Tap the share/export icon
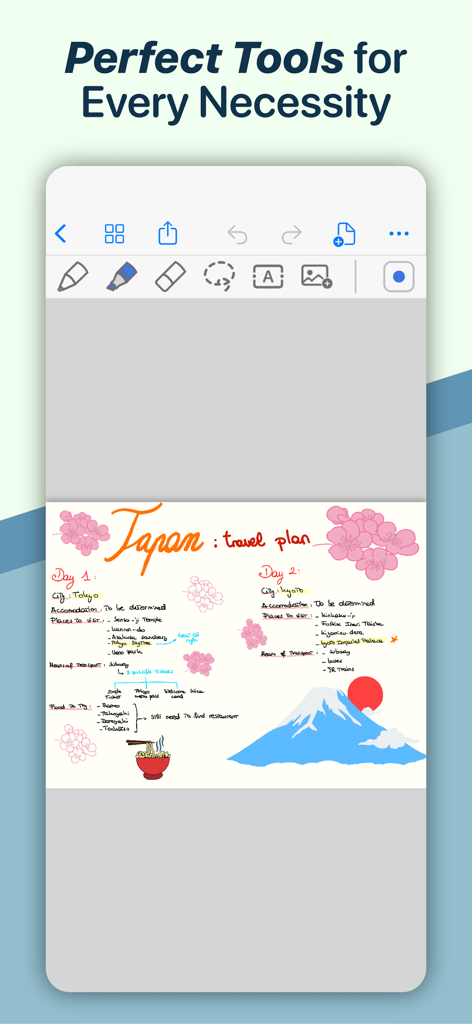The width and height of the screenshot is (472, 1024). [168, 233]
